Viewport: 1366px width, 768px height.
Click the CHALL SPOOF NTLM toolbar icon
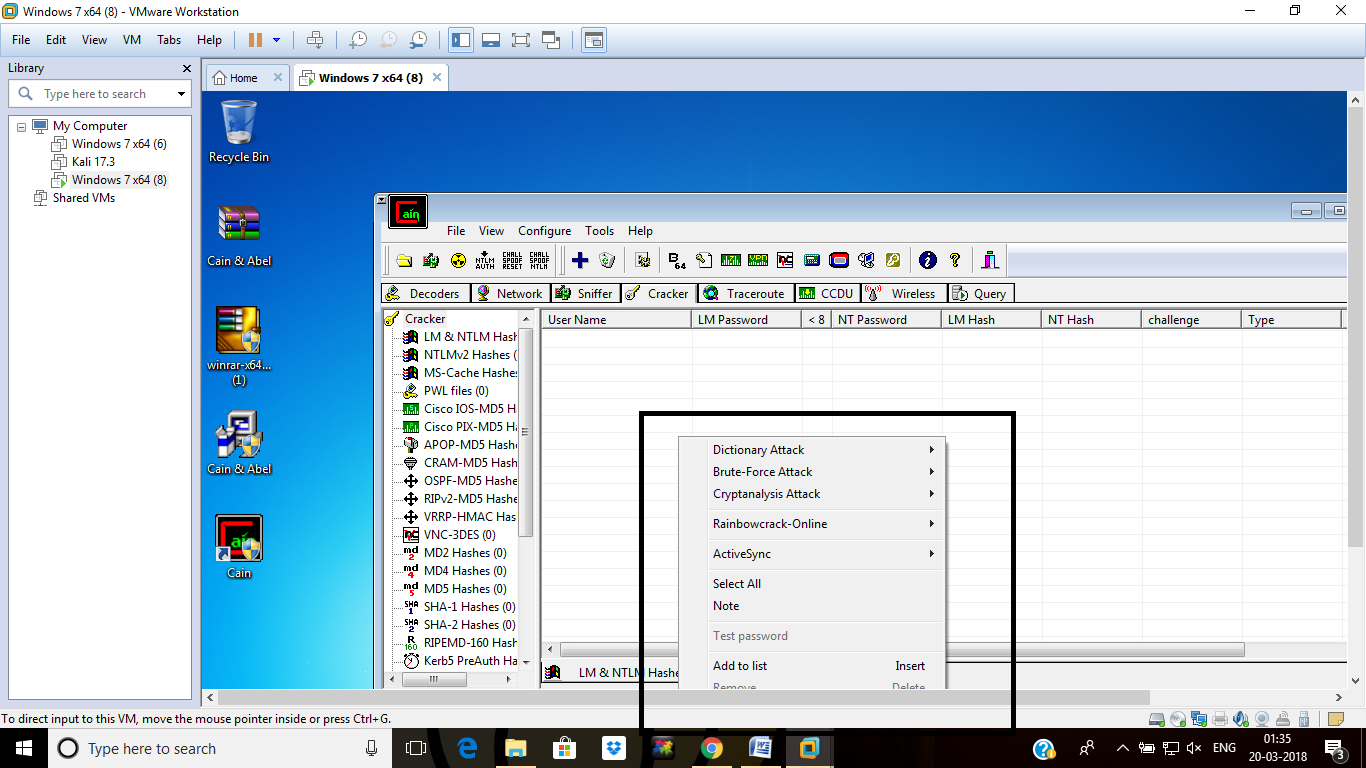click(x=539, y=261)
